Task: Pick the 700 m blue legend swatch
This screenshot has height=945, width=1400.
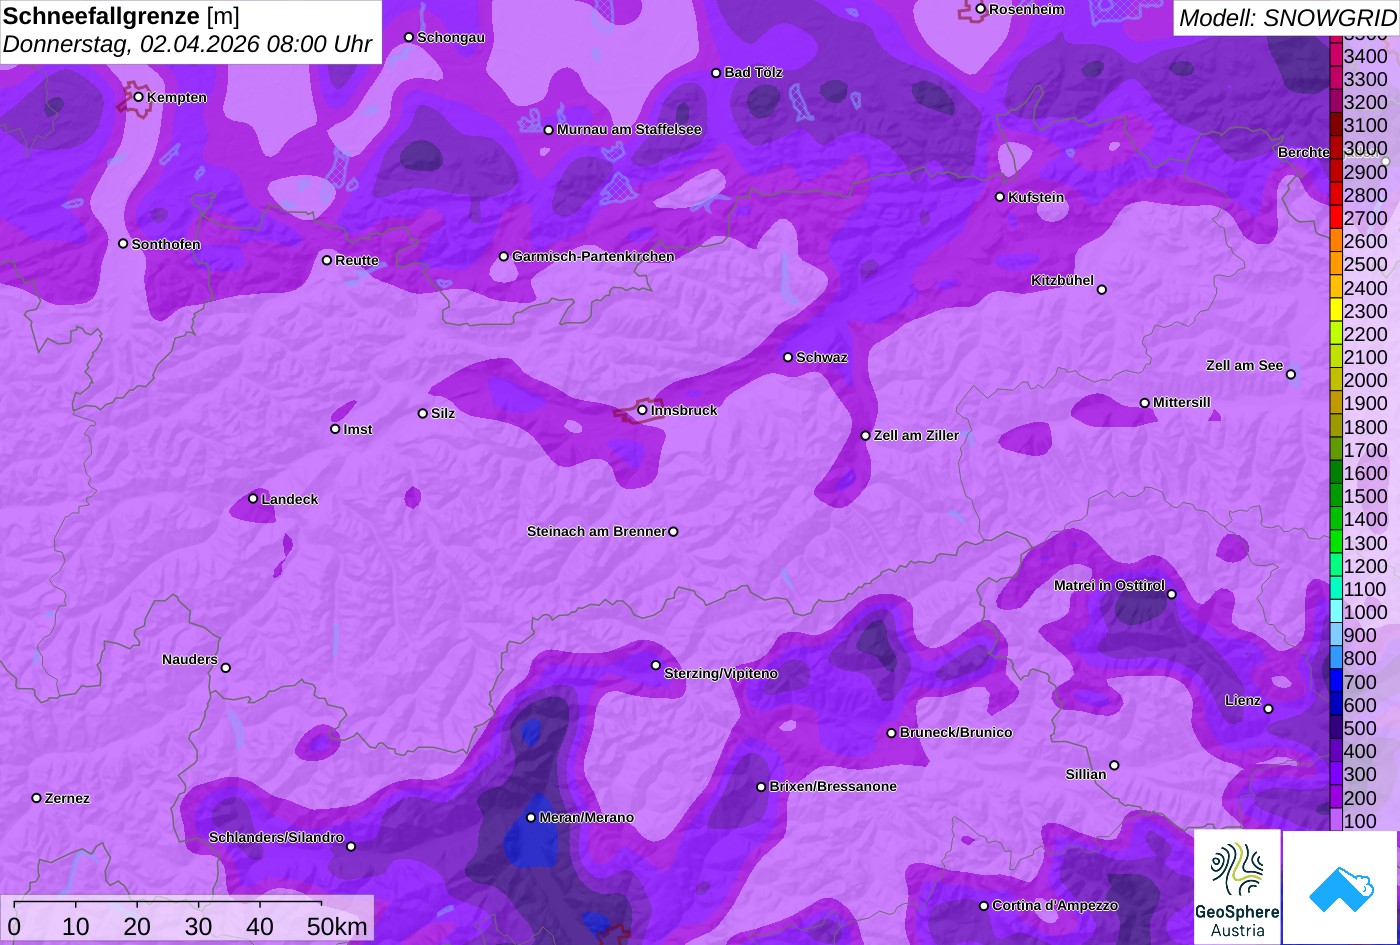Action: tap(1336, 682)
